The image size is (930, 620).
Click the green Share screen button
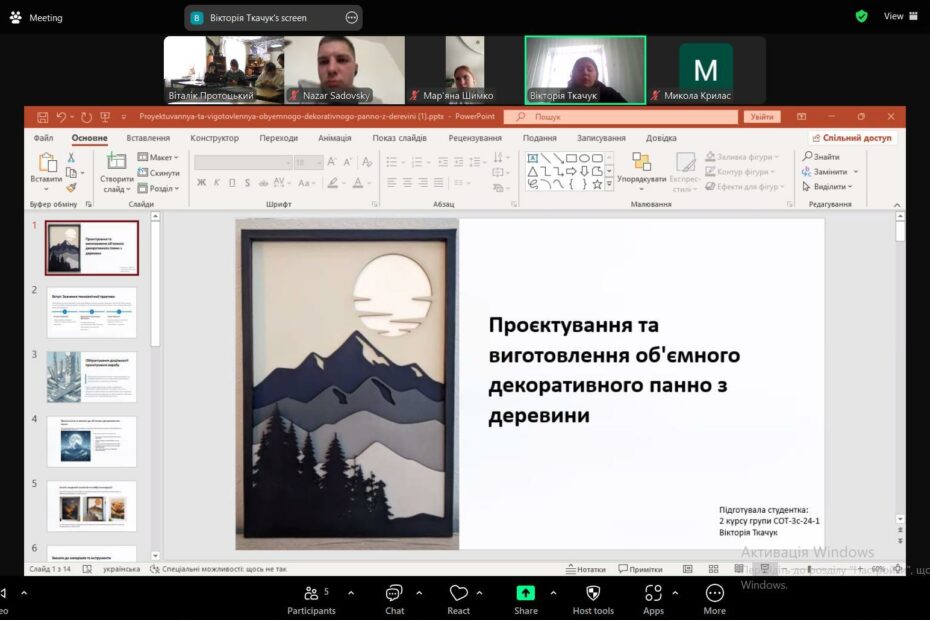(526, 594)
